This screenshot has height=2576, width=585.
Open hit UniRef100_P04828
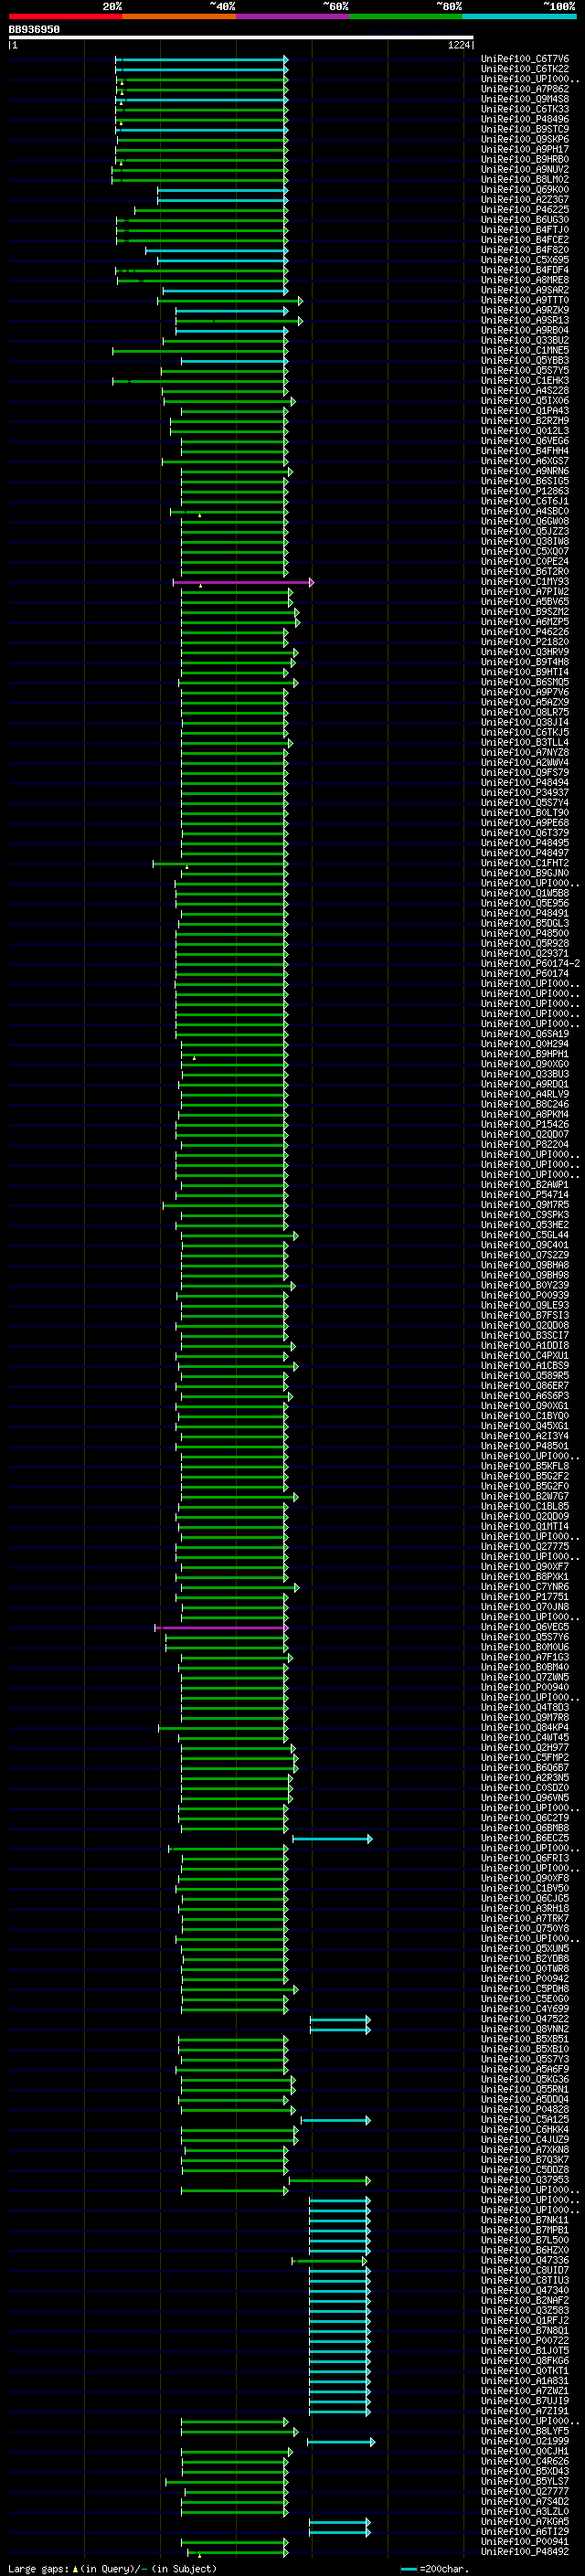point(525,2110)
